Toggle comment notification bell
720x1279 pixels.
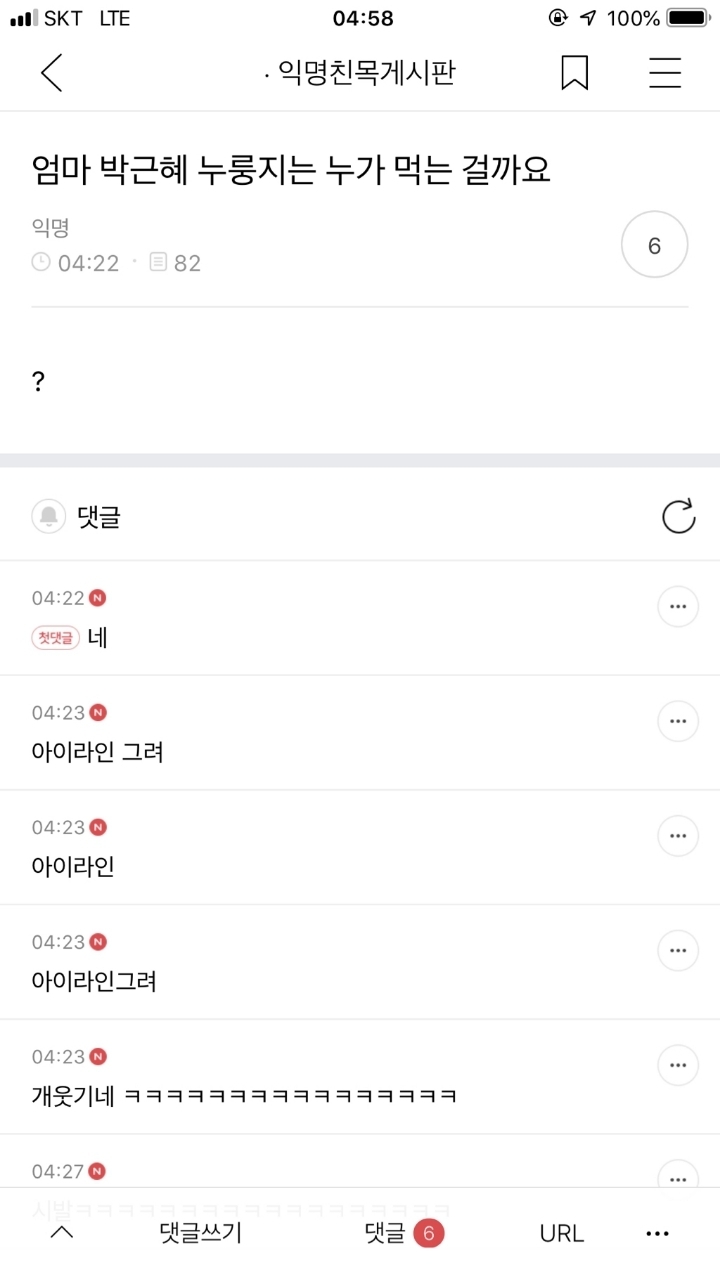[48, 517]
